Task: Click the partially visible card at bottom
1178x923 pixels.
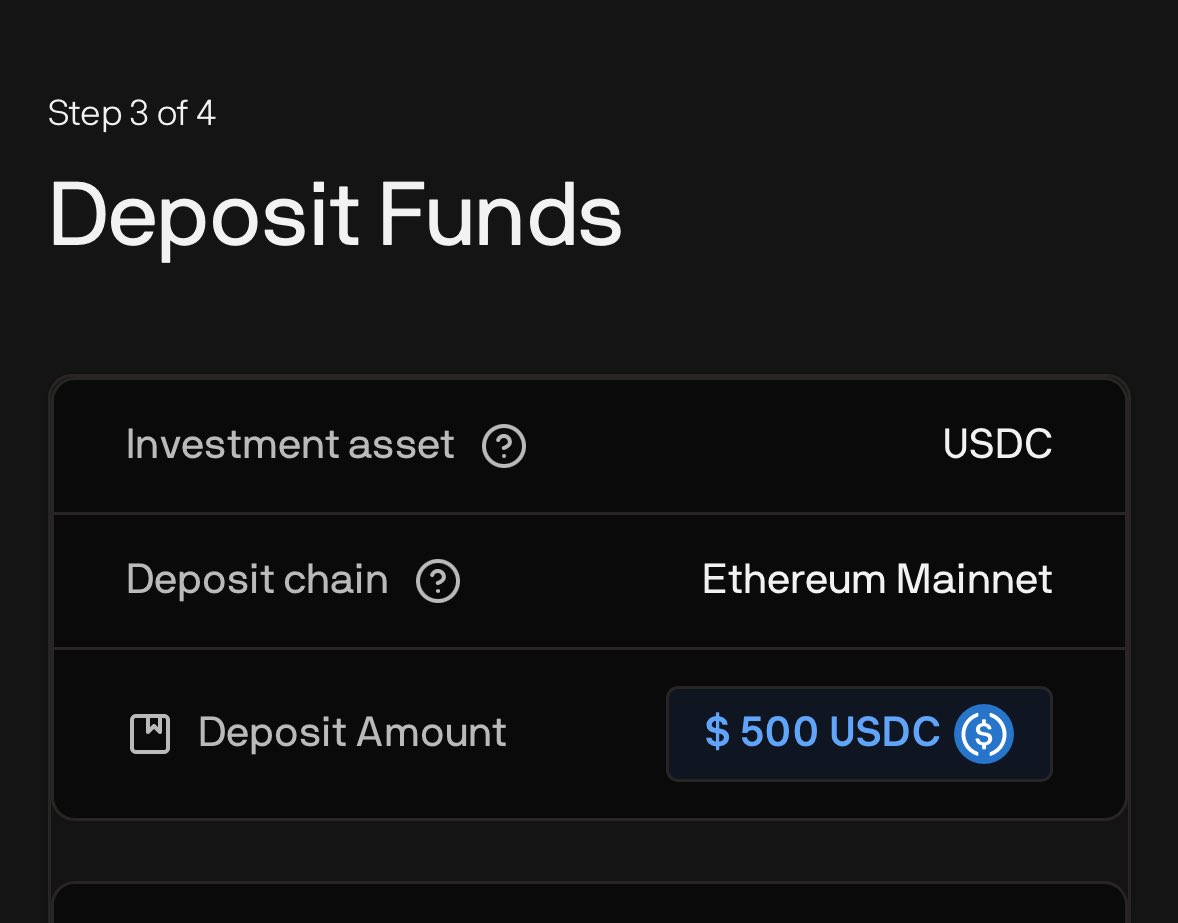Action: click(x=589, y=904)
